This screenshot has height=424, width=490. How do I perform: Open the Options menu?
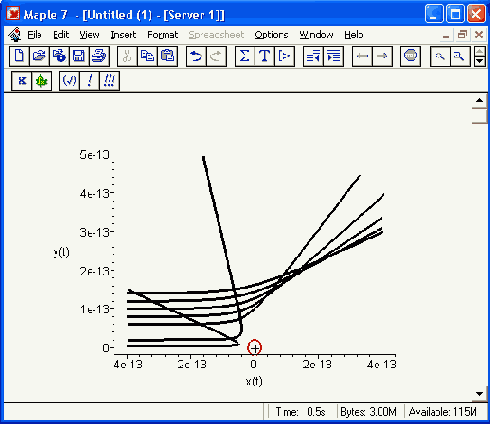[x=271, y=35]
